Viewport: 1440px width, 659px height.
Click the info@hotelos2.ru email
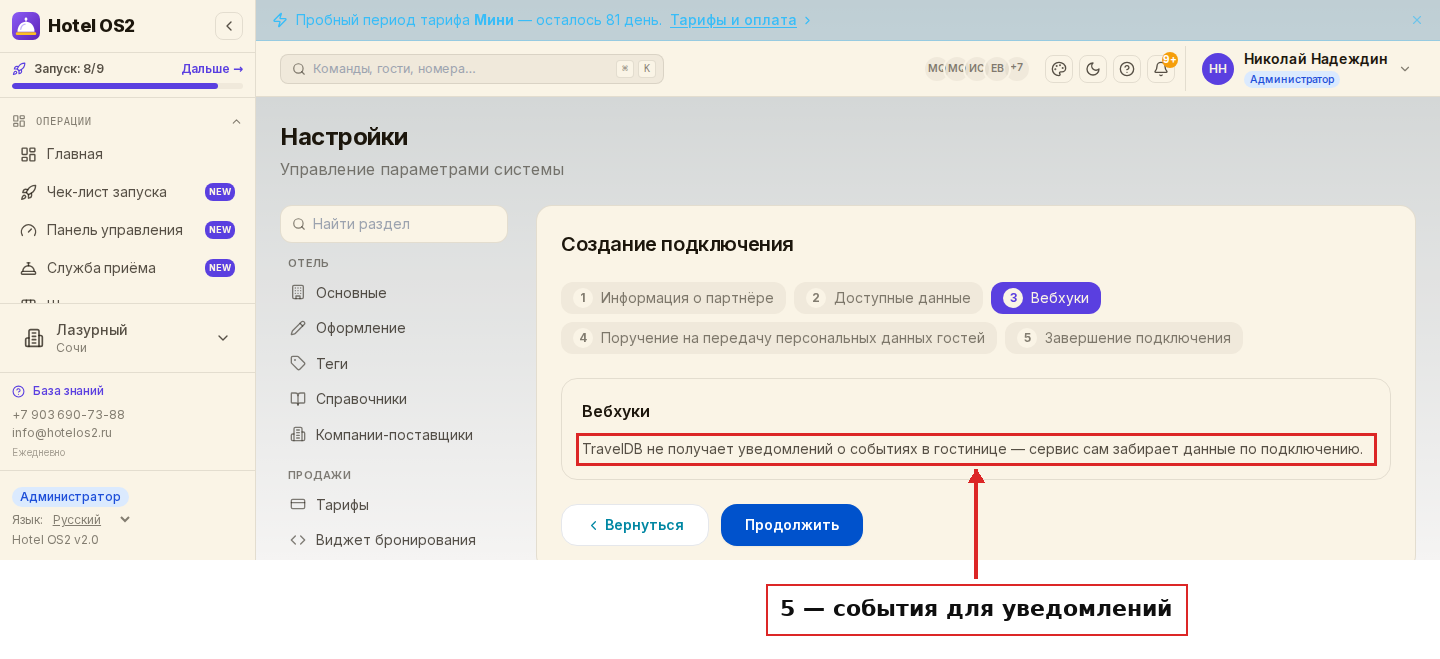[x=62, y=433]
